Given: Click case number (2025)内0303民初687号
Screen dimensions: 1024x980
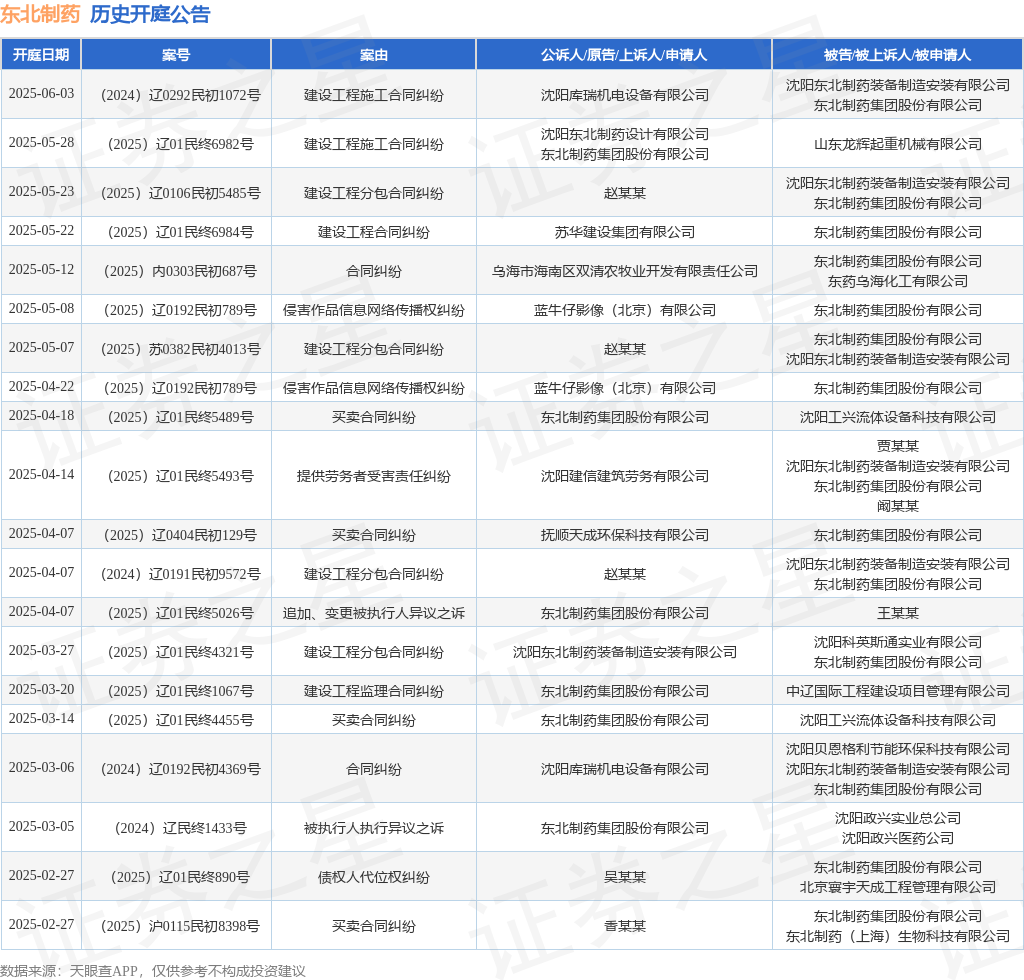Looking at the screenshot, I should [180, 271].
